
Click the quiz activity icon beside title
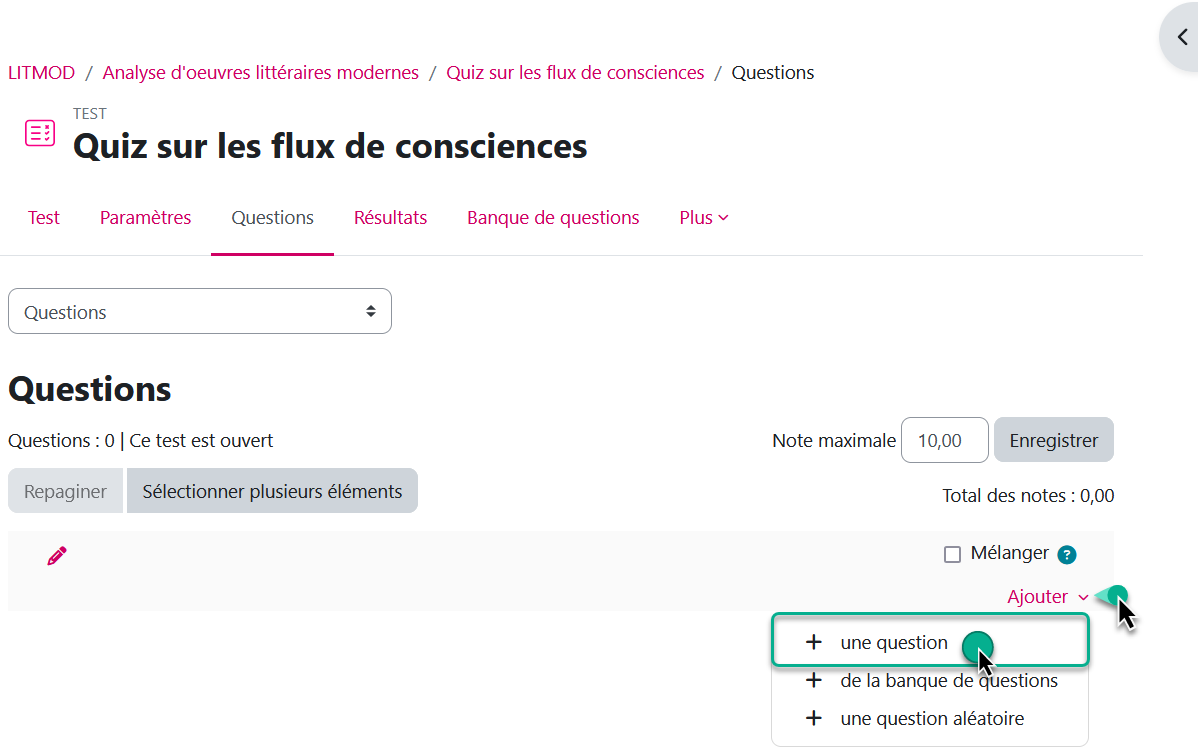pos(40,133)
